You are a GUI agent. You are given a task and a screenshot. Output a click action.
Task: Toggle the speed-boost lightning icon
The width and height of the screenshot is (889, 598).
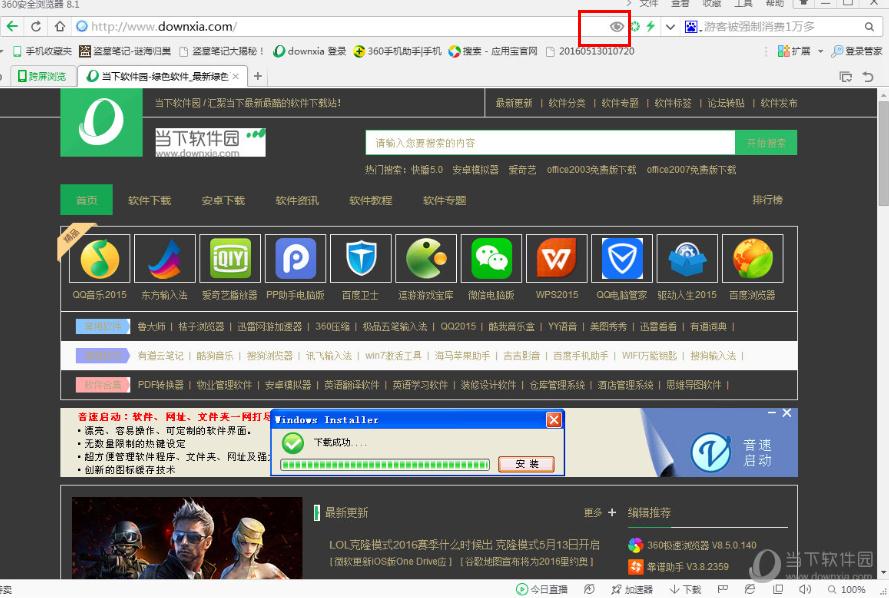(x=649, y=27)
